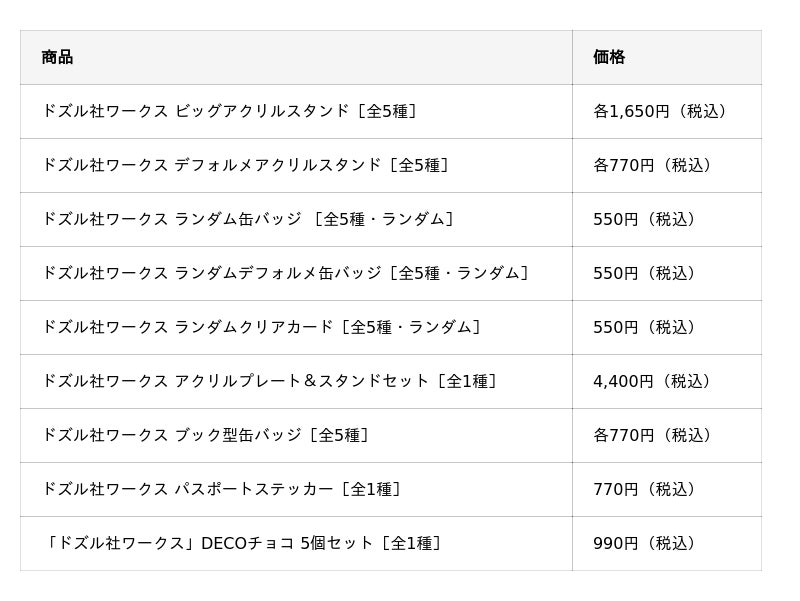Select the ブック型缶バッジ product name cell
Viewport: 800px width, 601px height.
[205, 435]
